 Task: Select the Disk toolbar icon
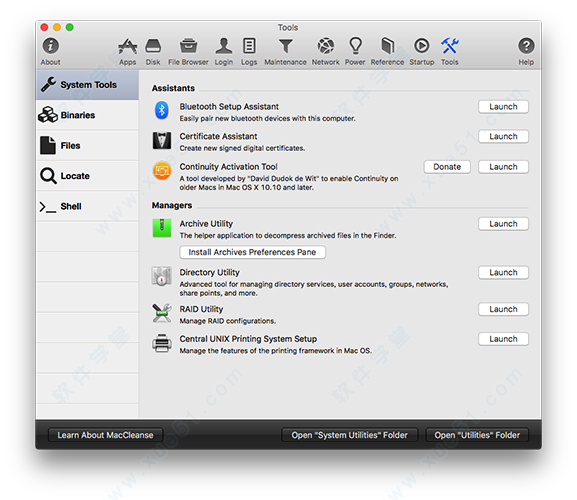(153, 46)
